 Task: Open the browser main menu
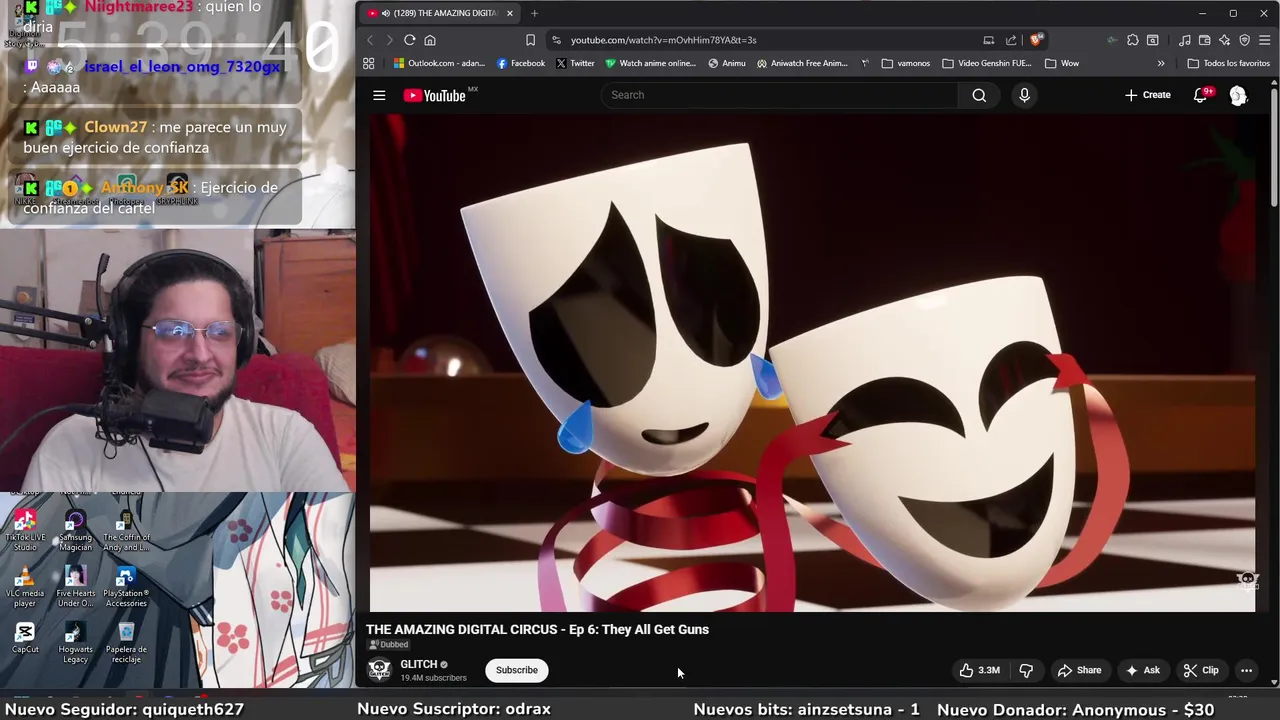tap(1265, 40)
